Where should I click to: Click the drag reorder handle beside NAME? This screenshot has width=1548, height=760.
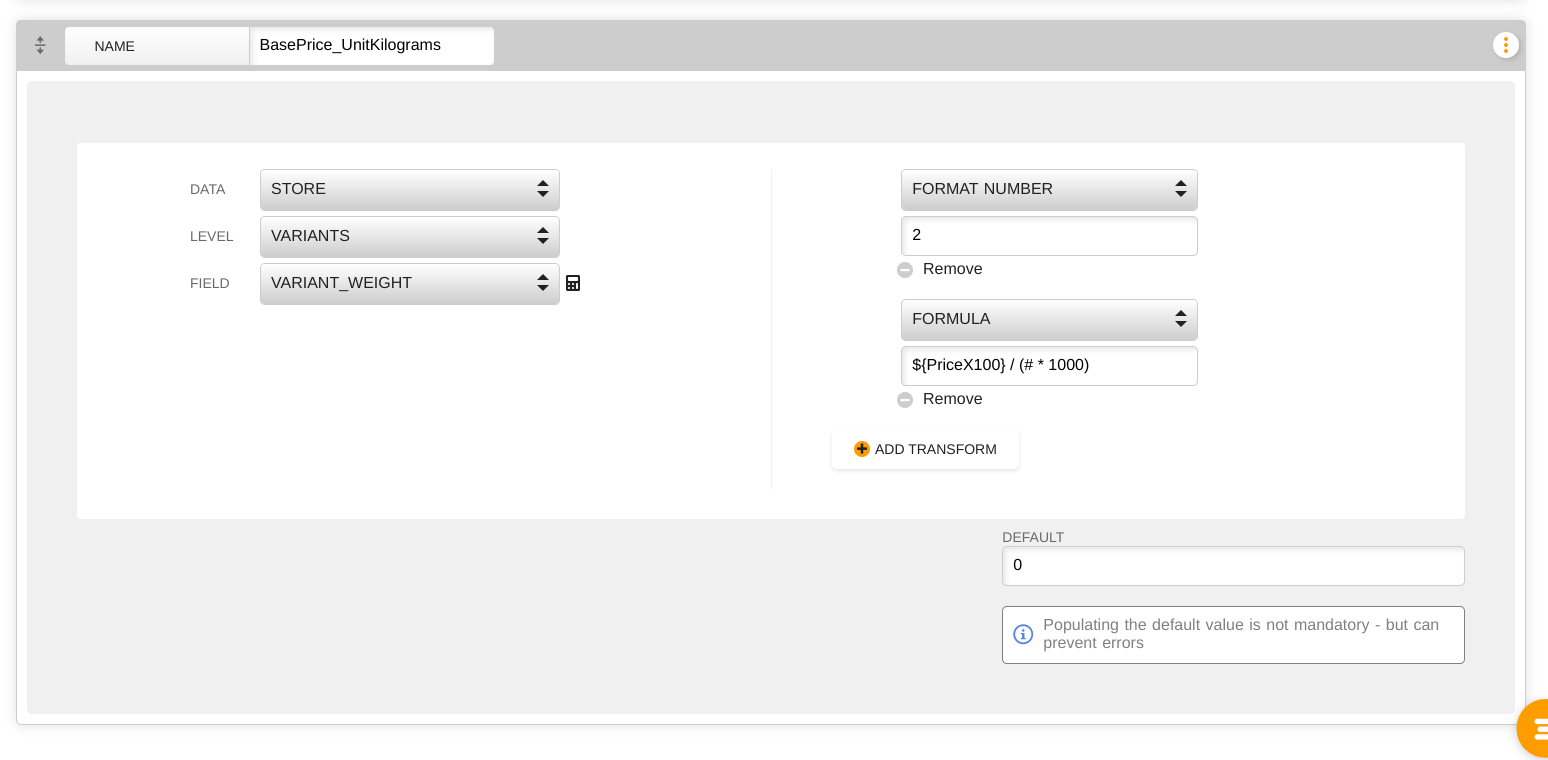click(40, 45)
